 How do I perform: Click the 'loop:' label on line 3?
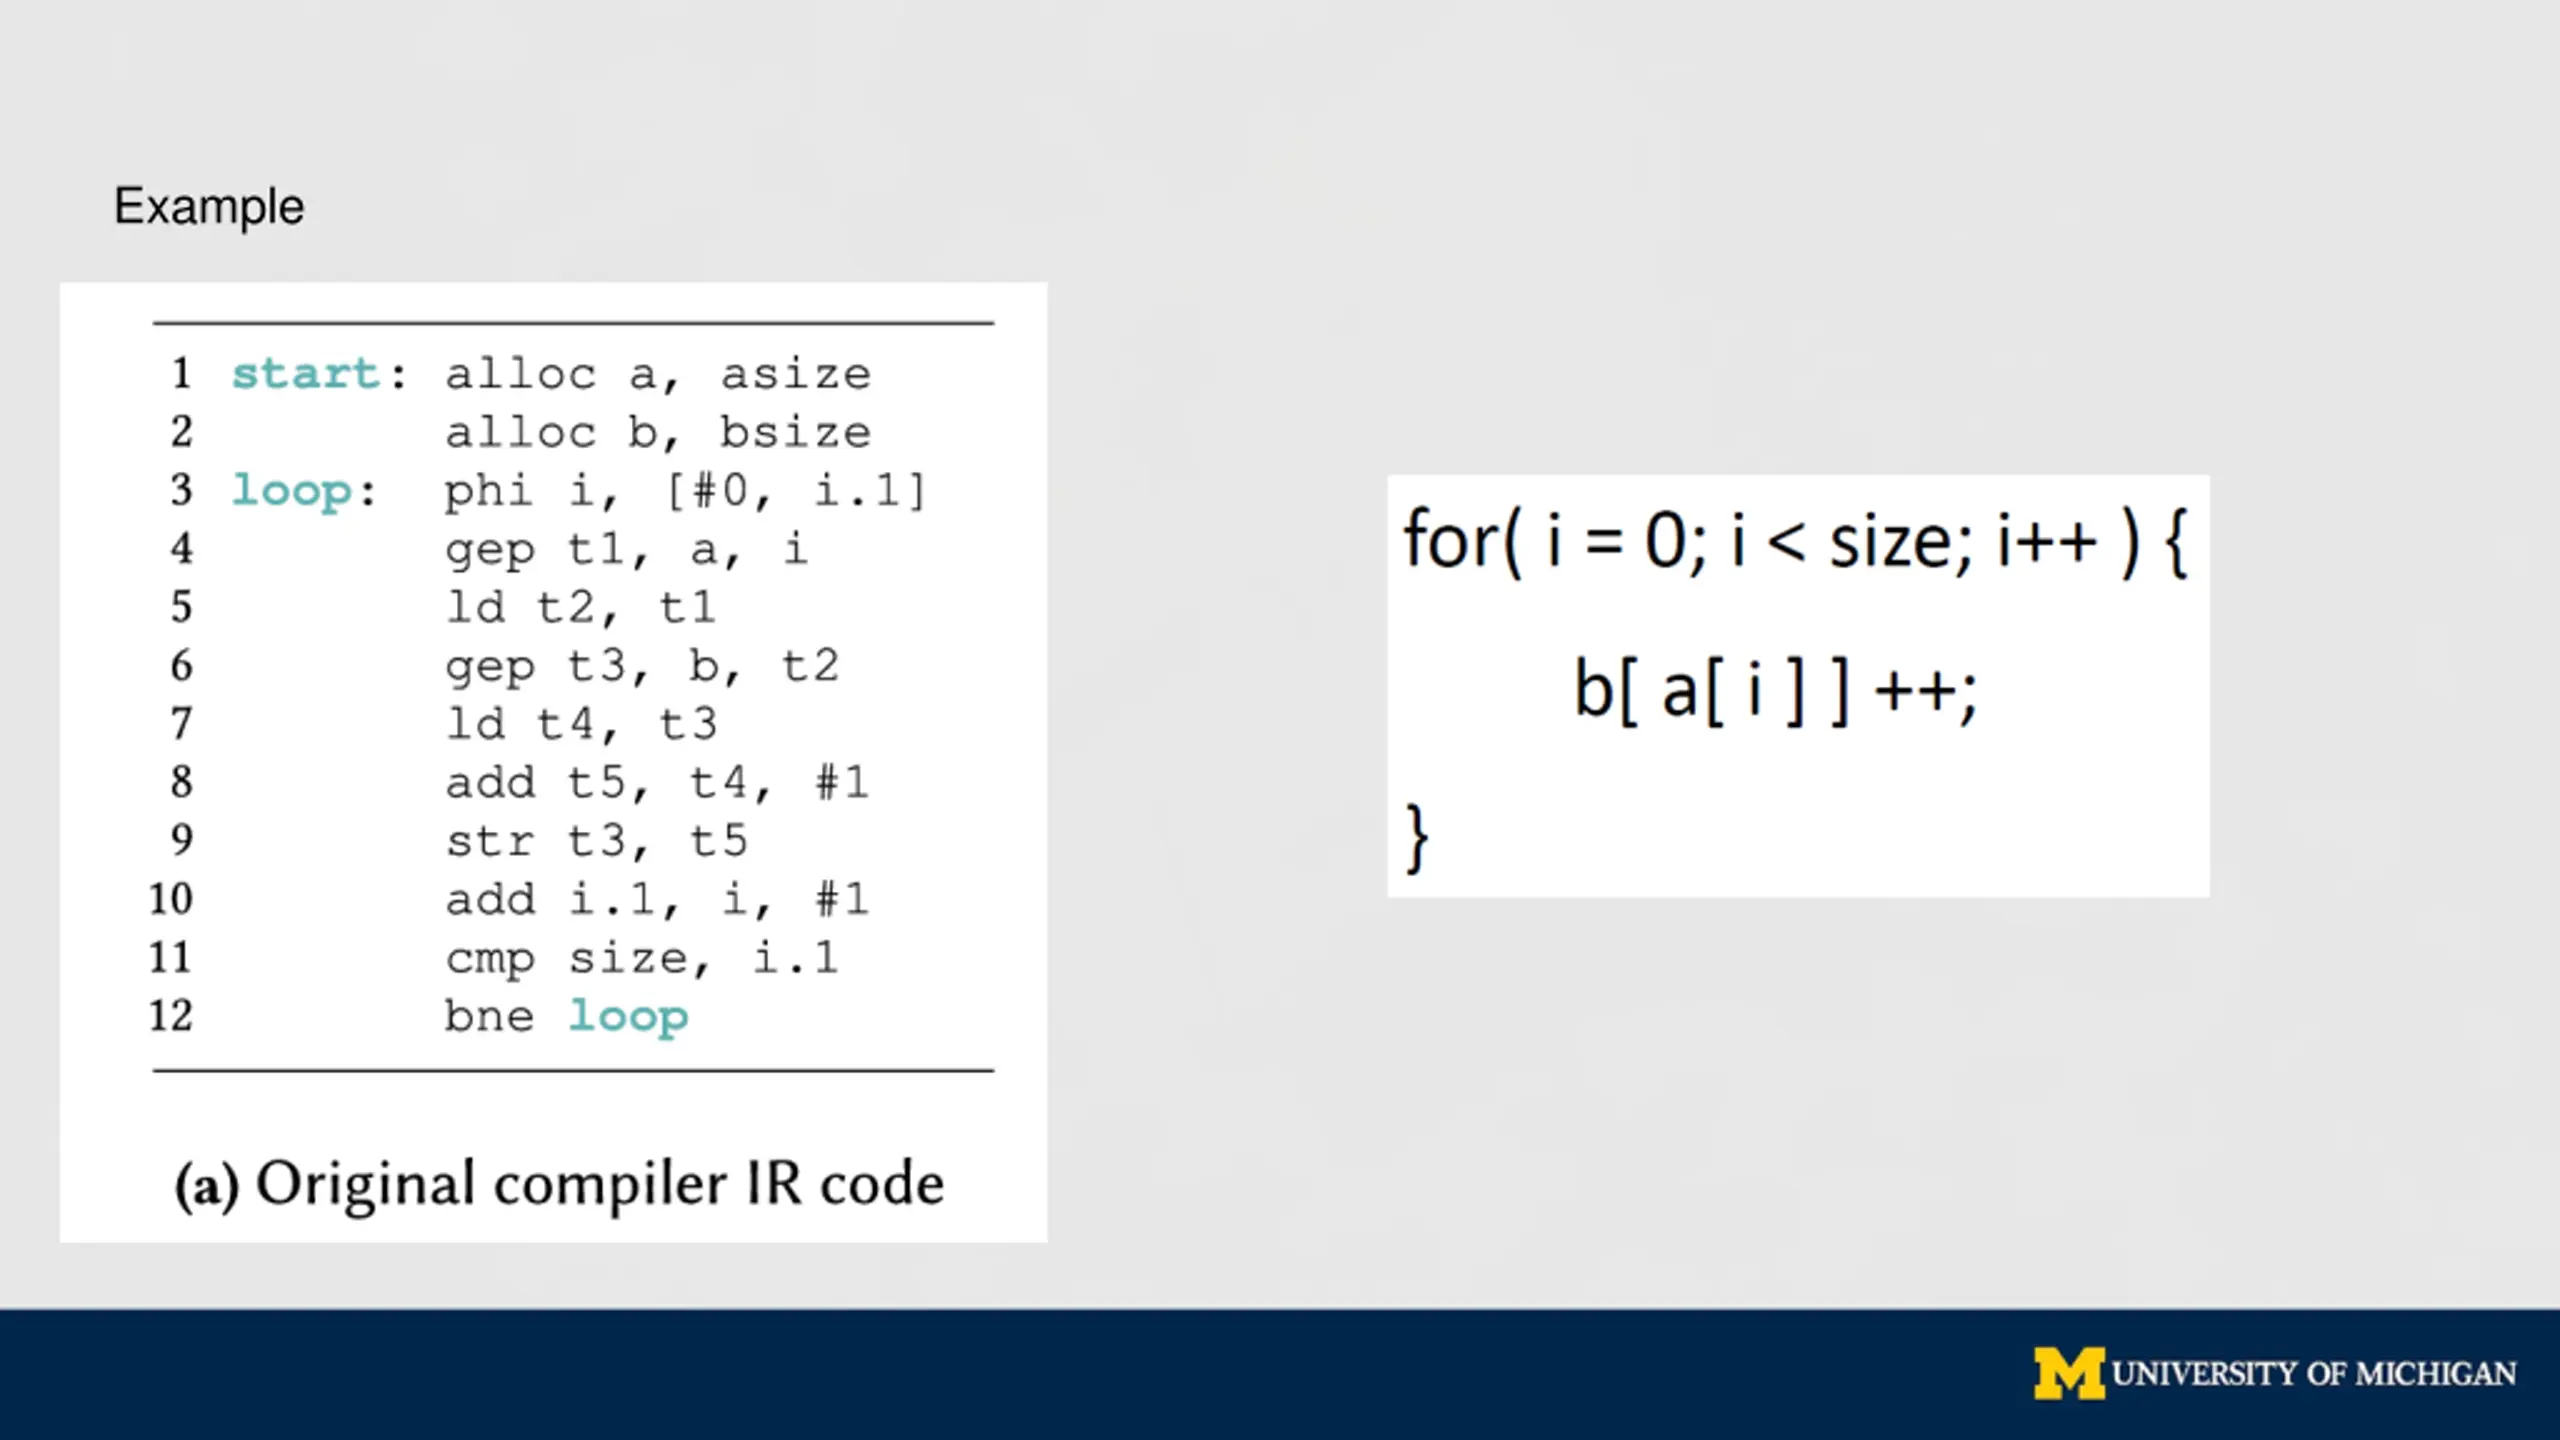click(304, 491)
